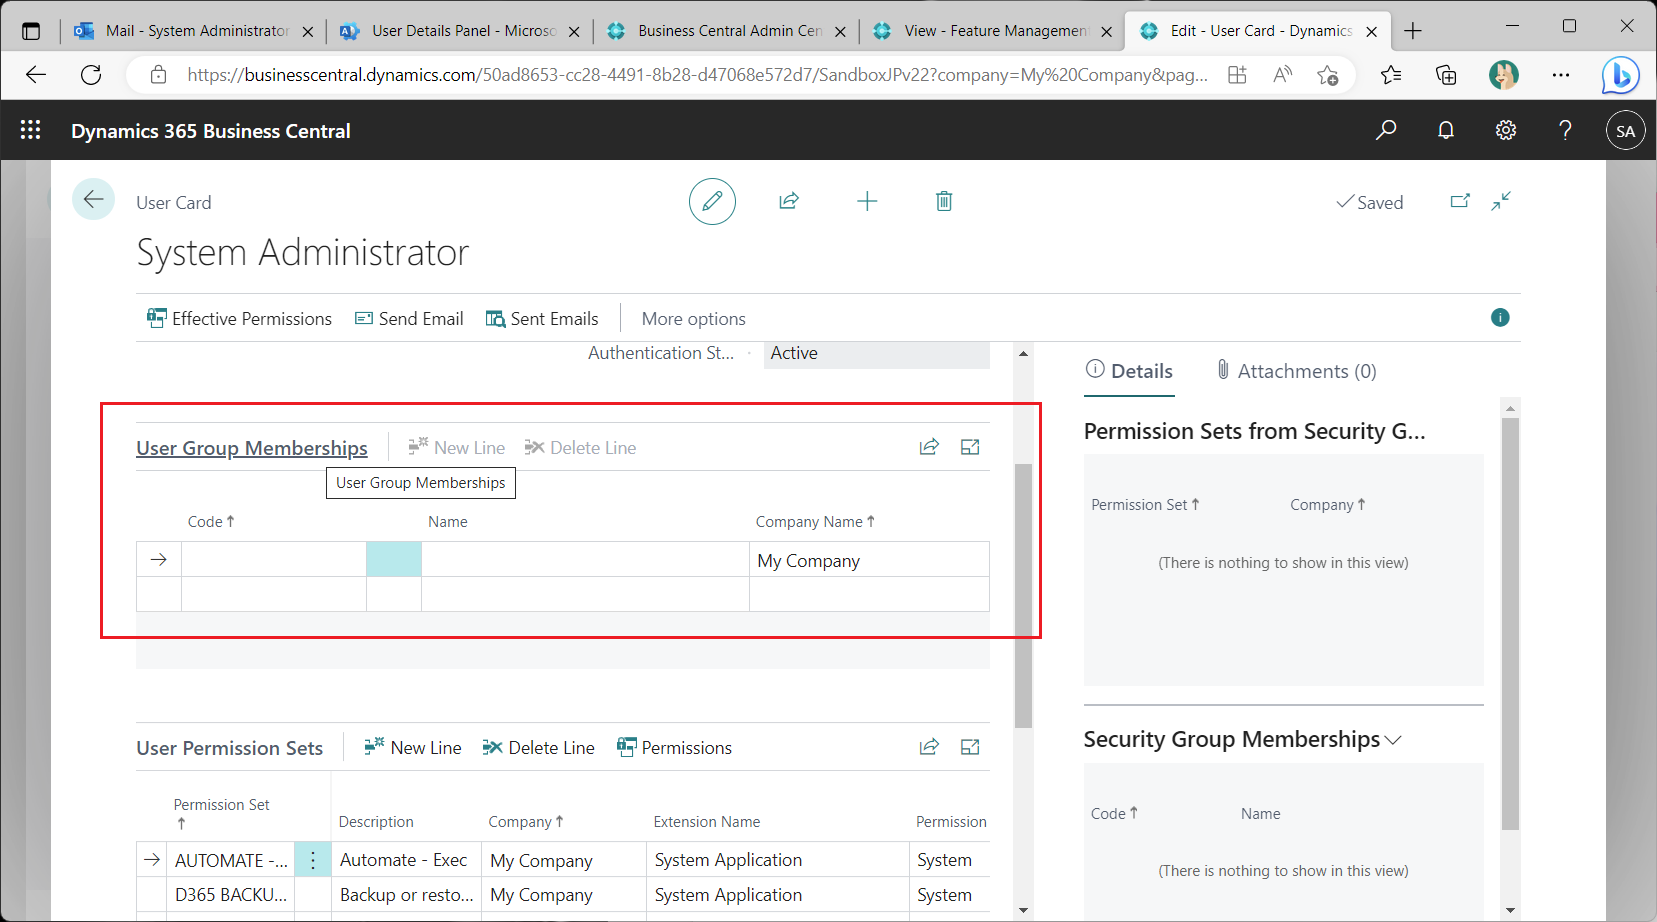Click the info icon near More options

1499,317
